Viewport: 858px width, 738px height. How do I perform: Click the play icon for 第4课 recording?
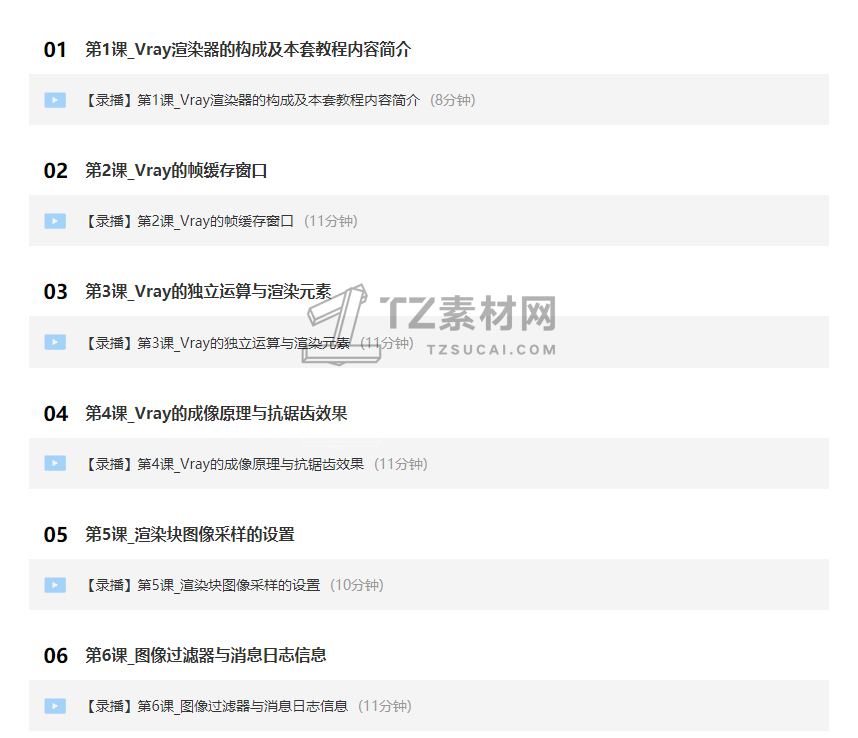tap(55, 463)
